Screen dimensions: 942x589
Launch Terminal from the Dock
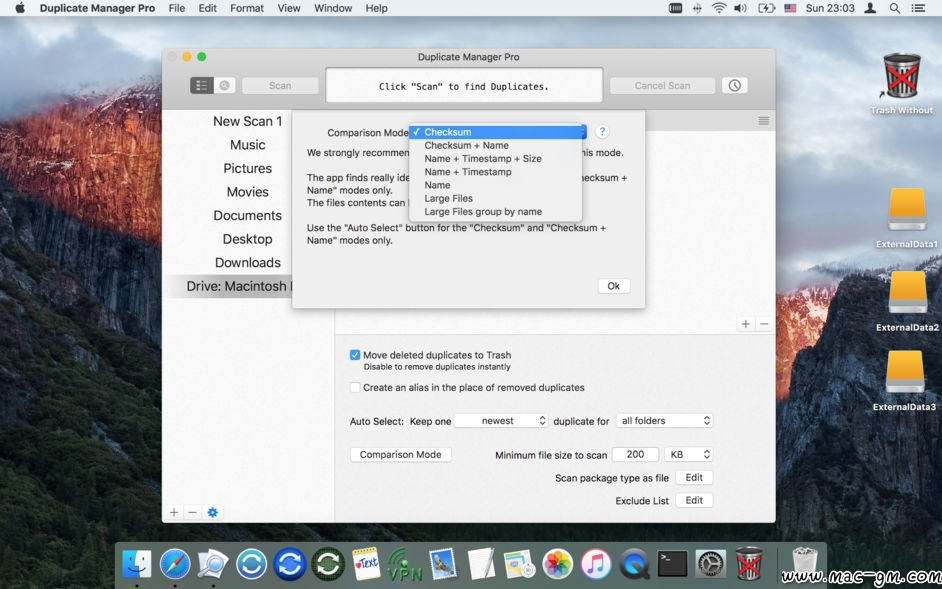tap(672, 565)
